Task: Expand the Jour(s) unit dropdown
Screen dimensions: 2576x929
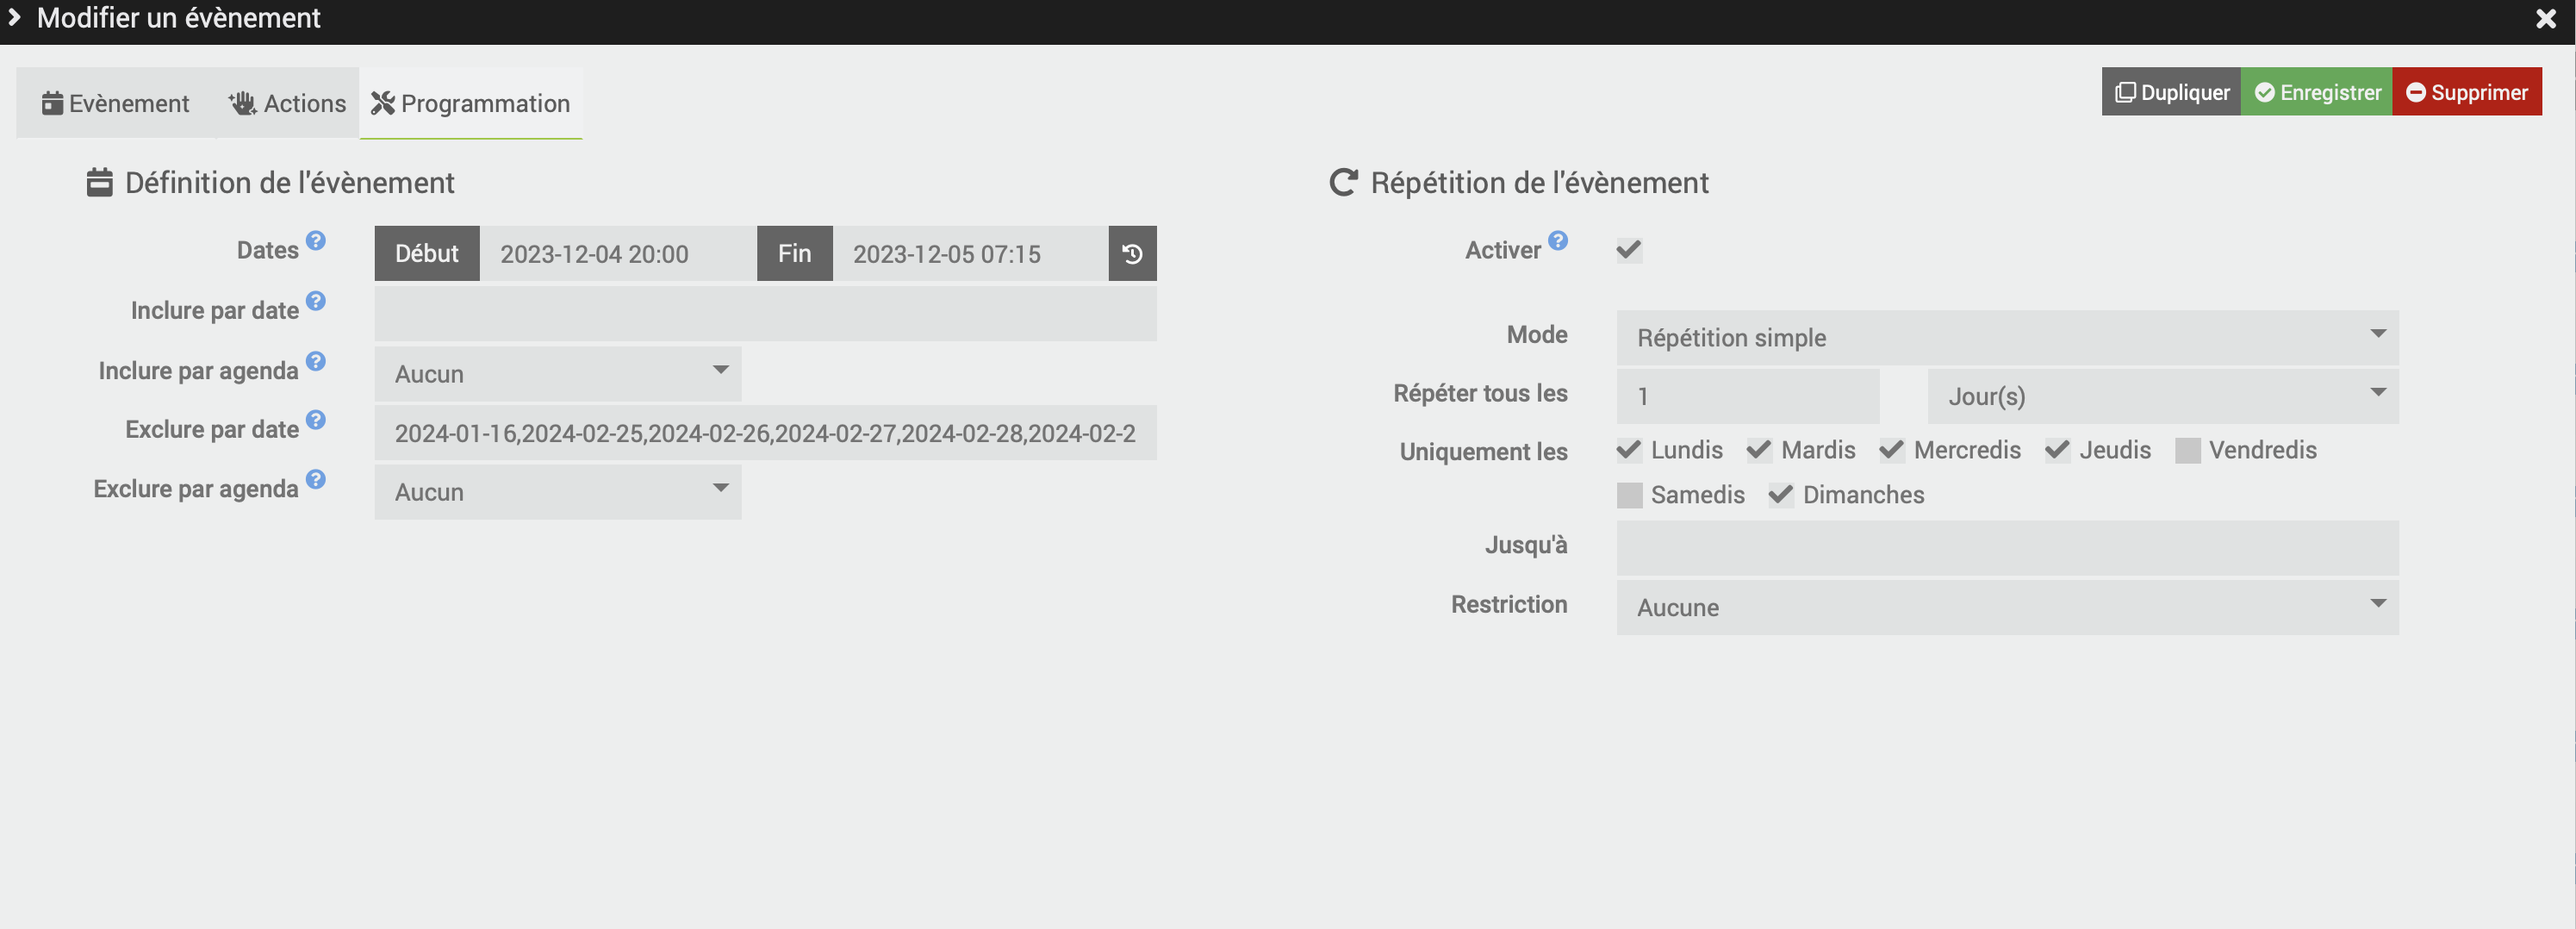Action: point(2162,396)
